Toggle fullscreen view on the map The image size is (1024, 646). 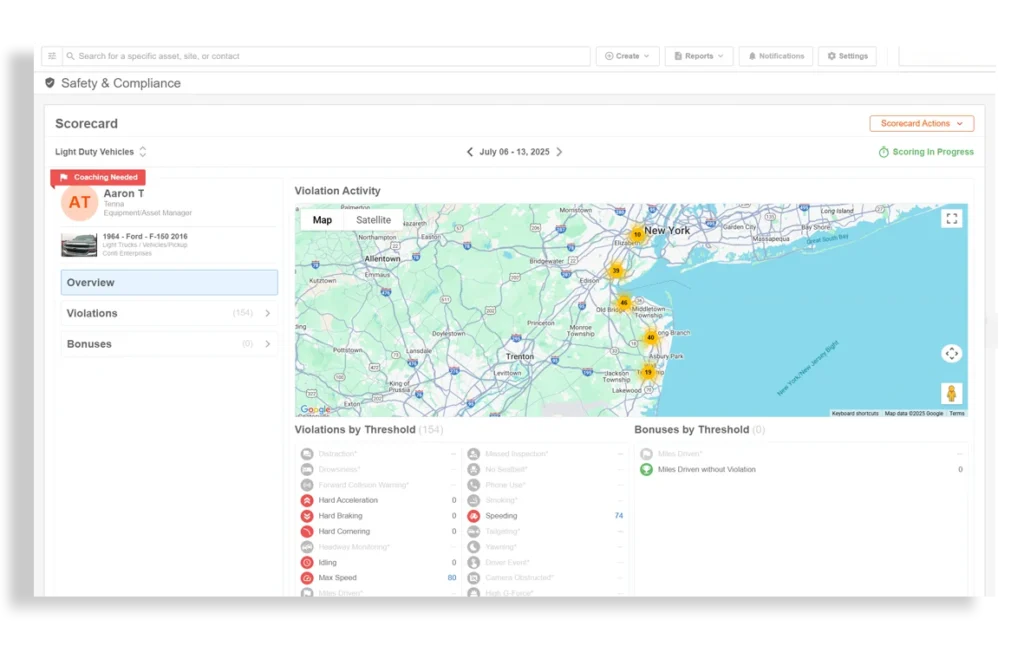pos(951,219)
